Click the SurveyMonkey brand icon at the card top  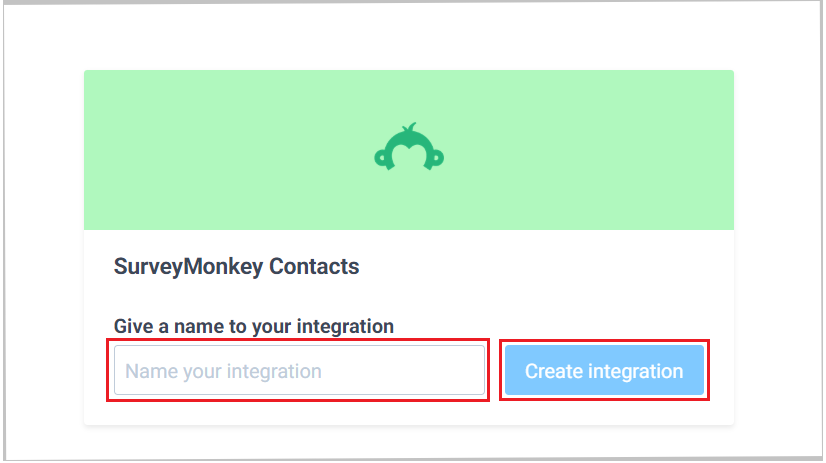pos(409,148)
